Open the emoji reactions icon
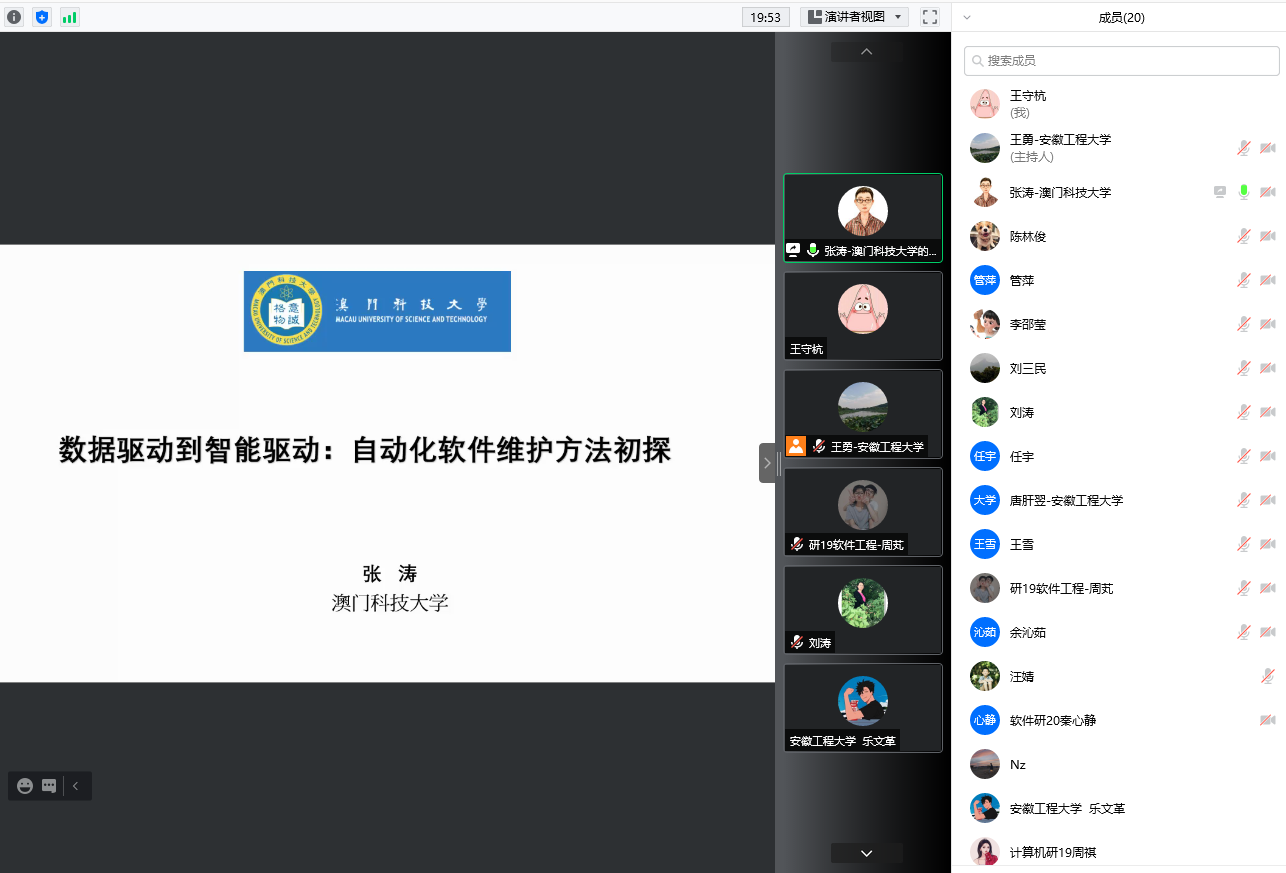This screenshot has height=873, width=1286. click(25, 786)
